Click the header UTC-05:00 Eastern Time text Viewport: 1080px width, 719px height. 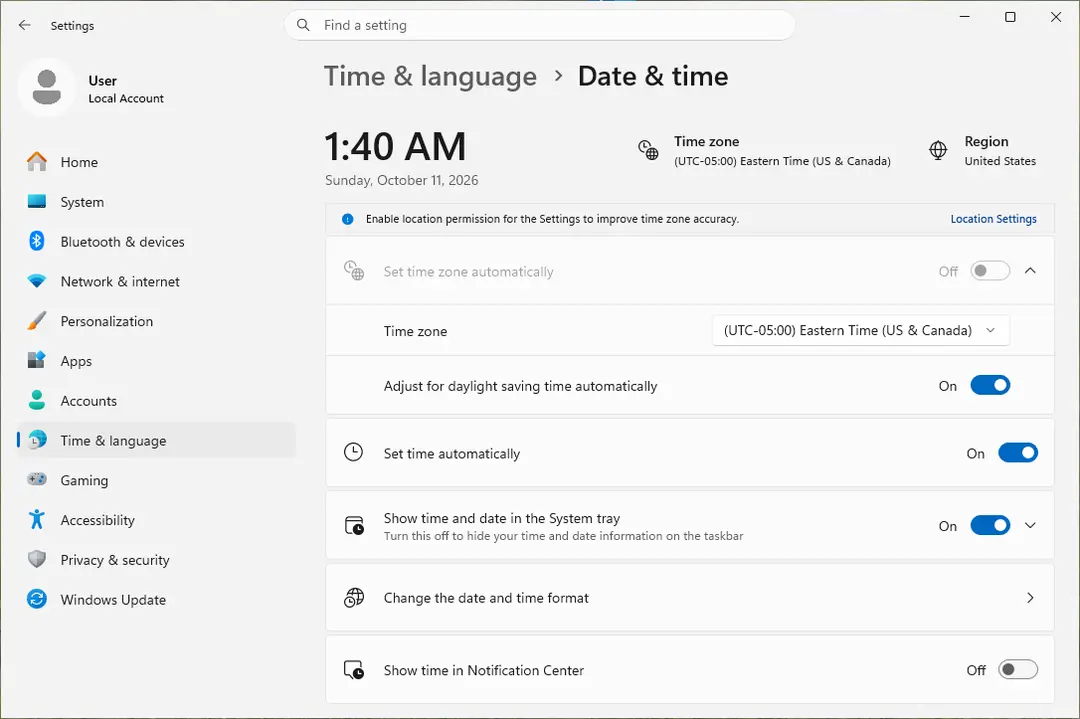tap(782, 161)
